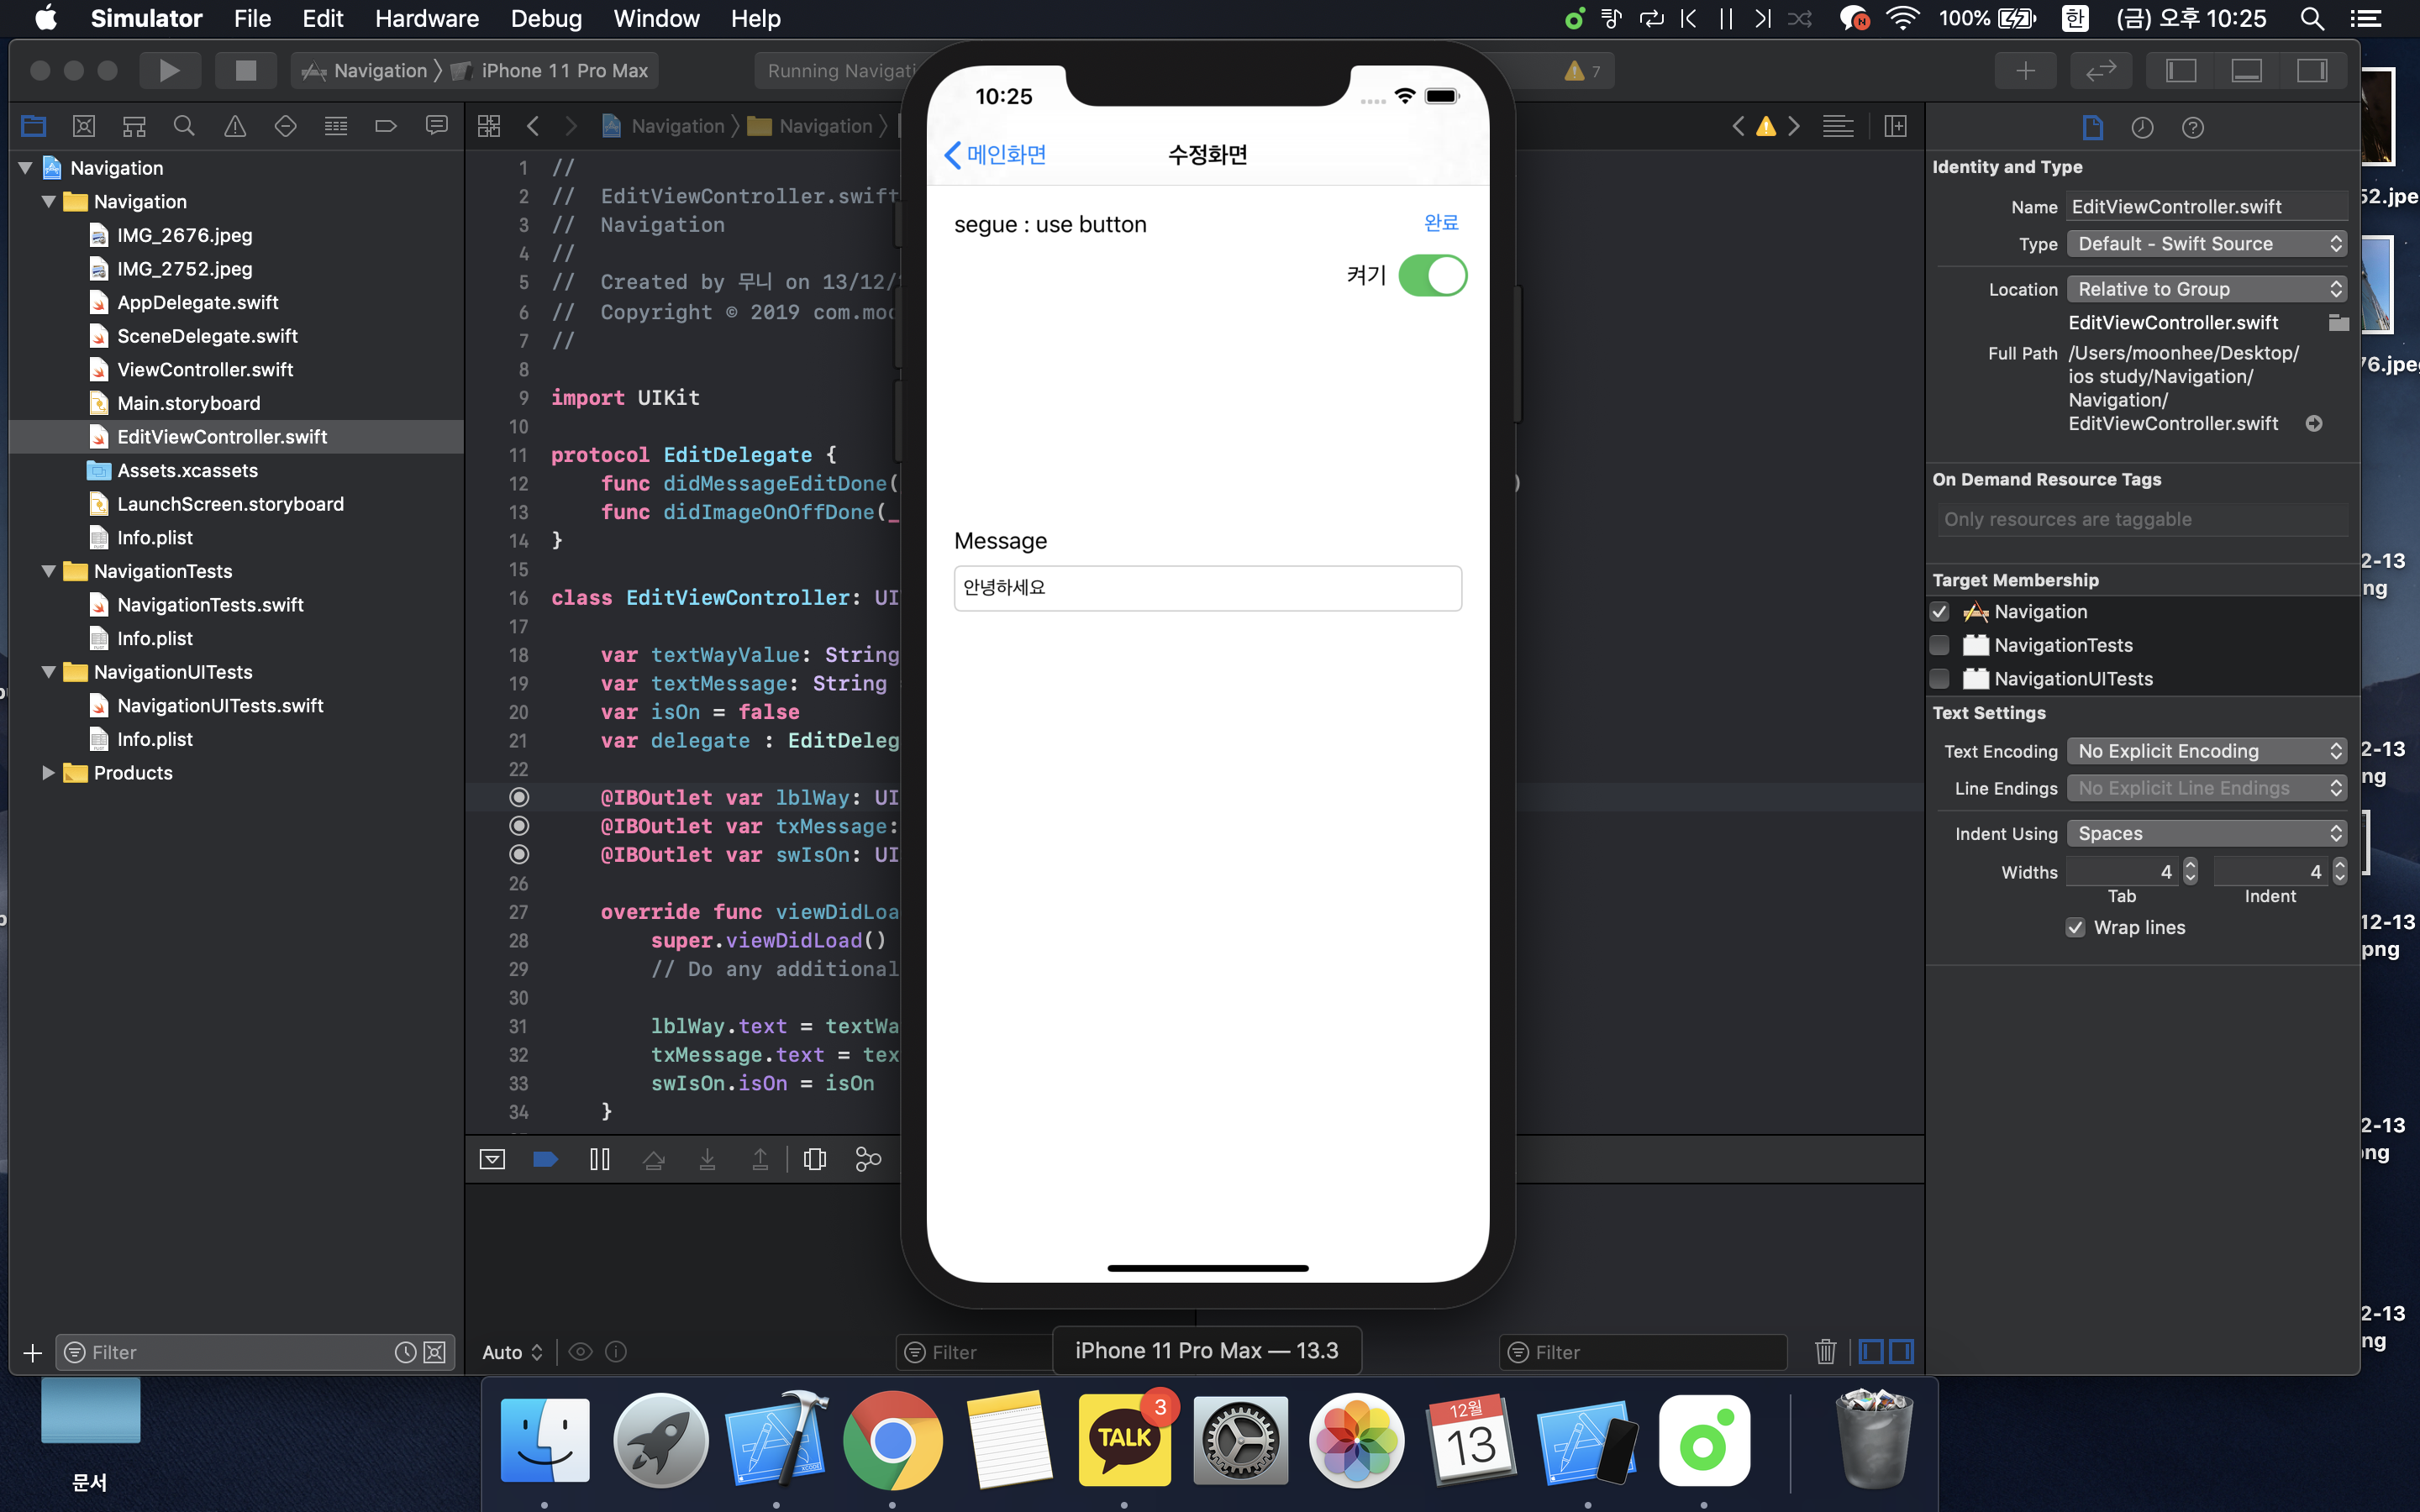Expand the Products folder
This screenshot has width=2420, height=1512.
click(48, 773)
